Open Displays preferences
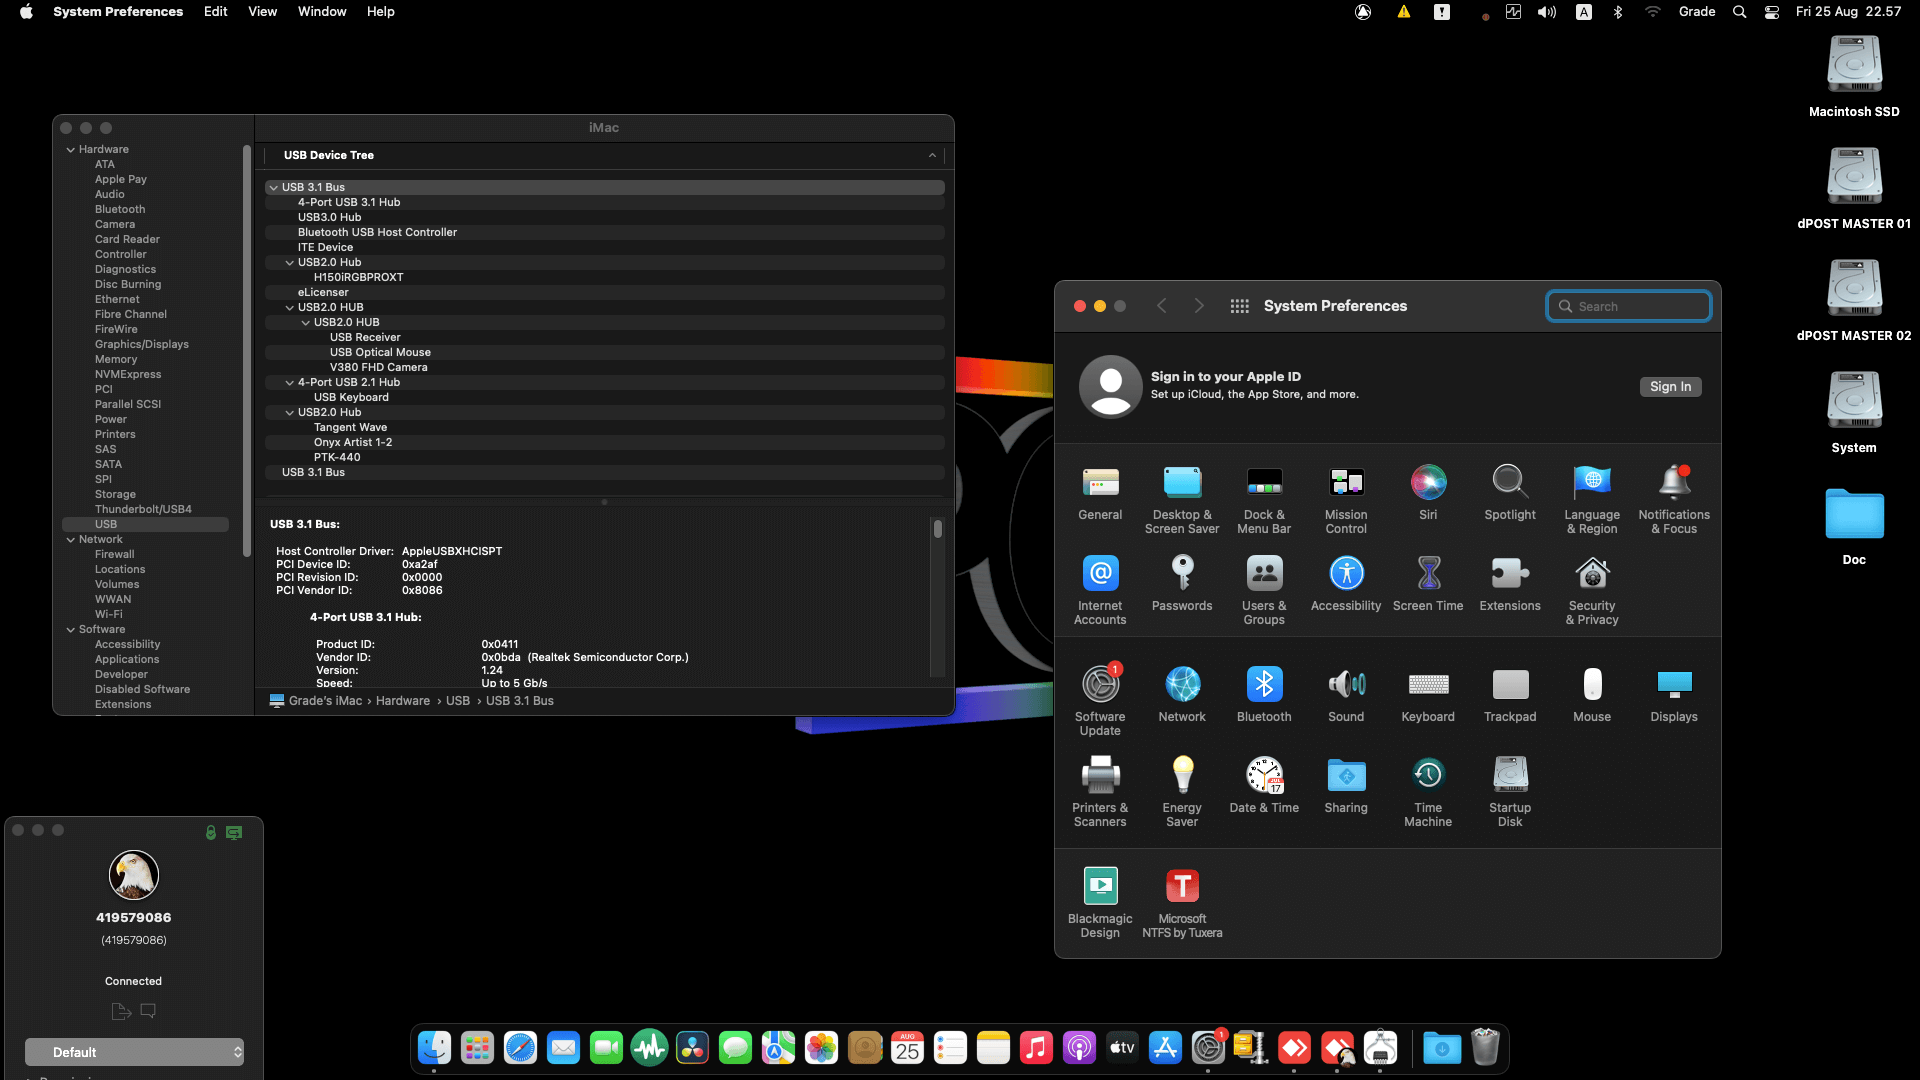 tap(1674, 695)
